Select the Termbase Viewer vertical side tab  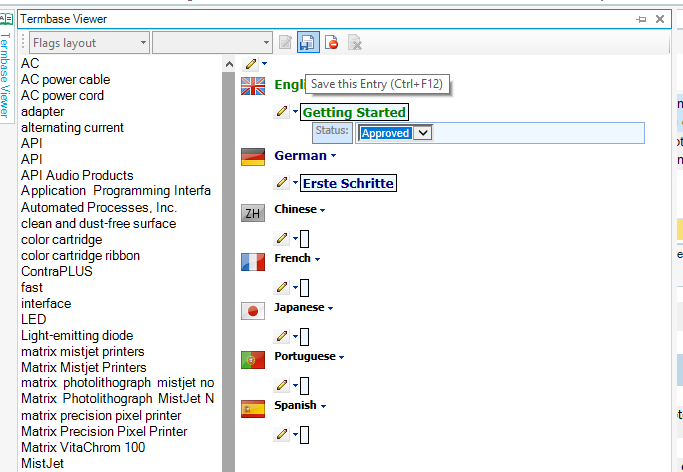(6, 77)
